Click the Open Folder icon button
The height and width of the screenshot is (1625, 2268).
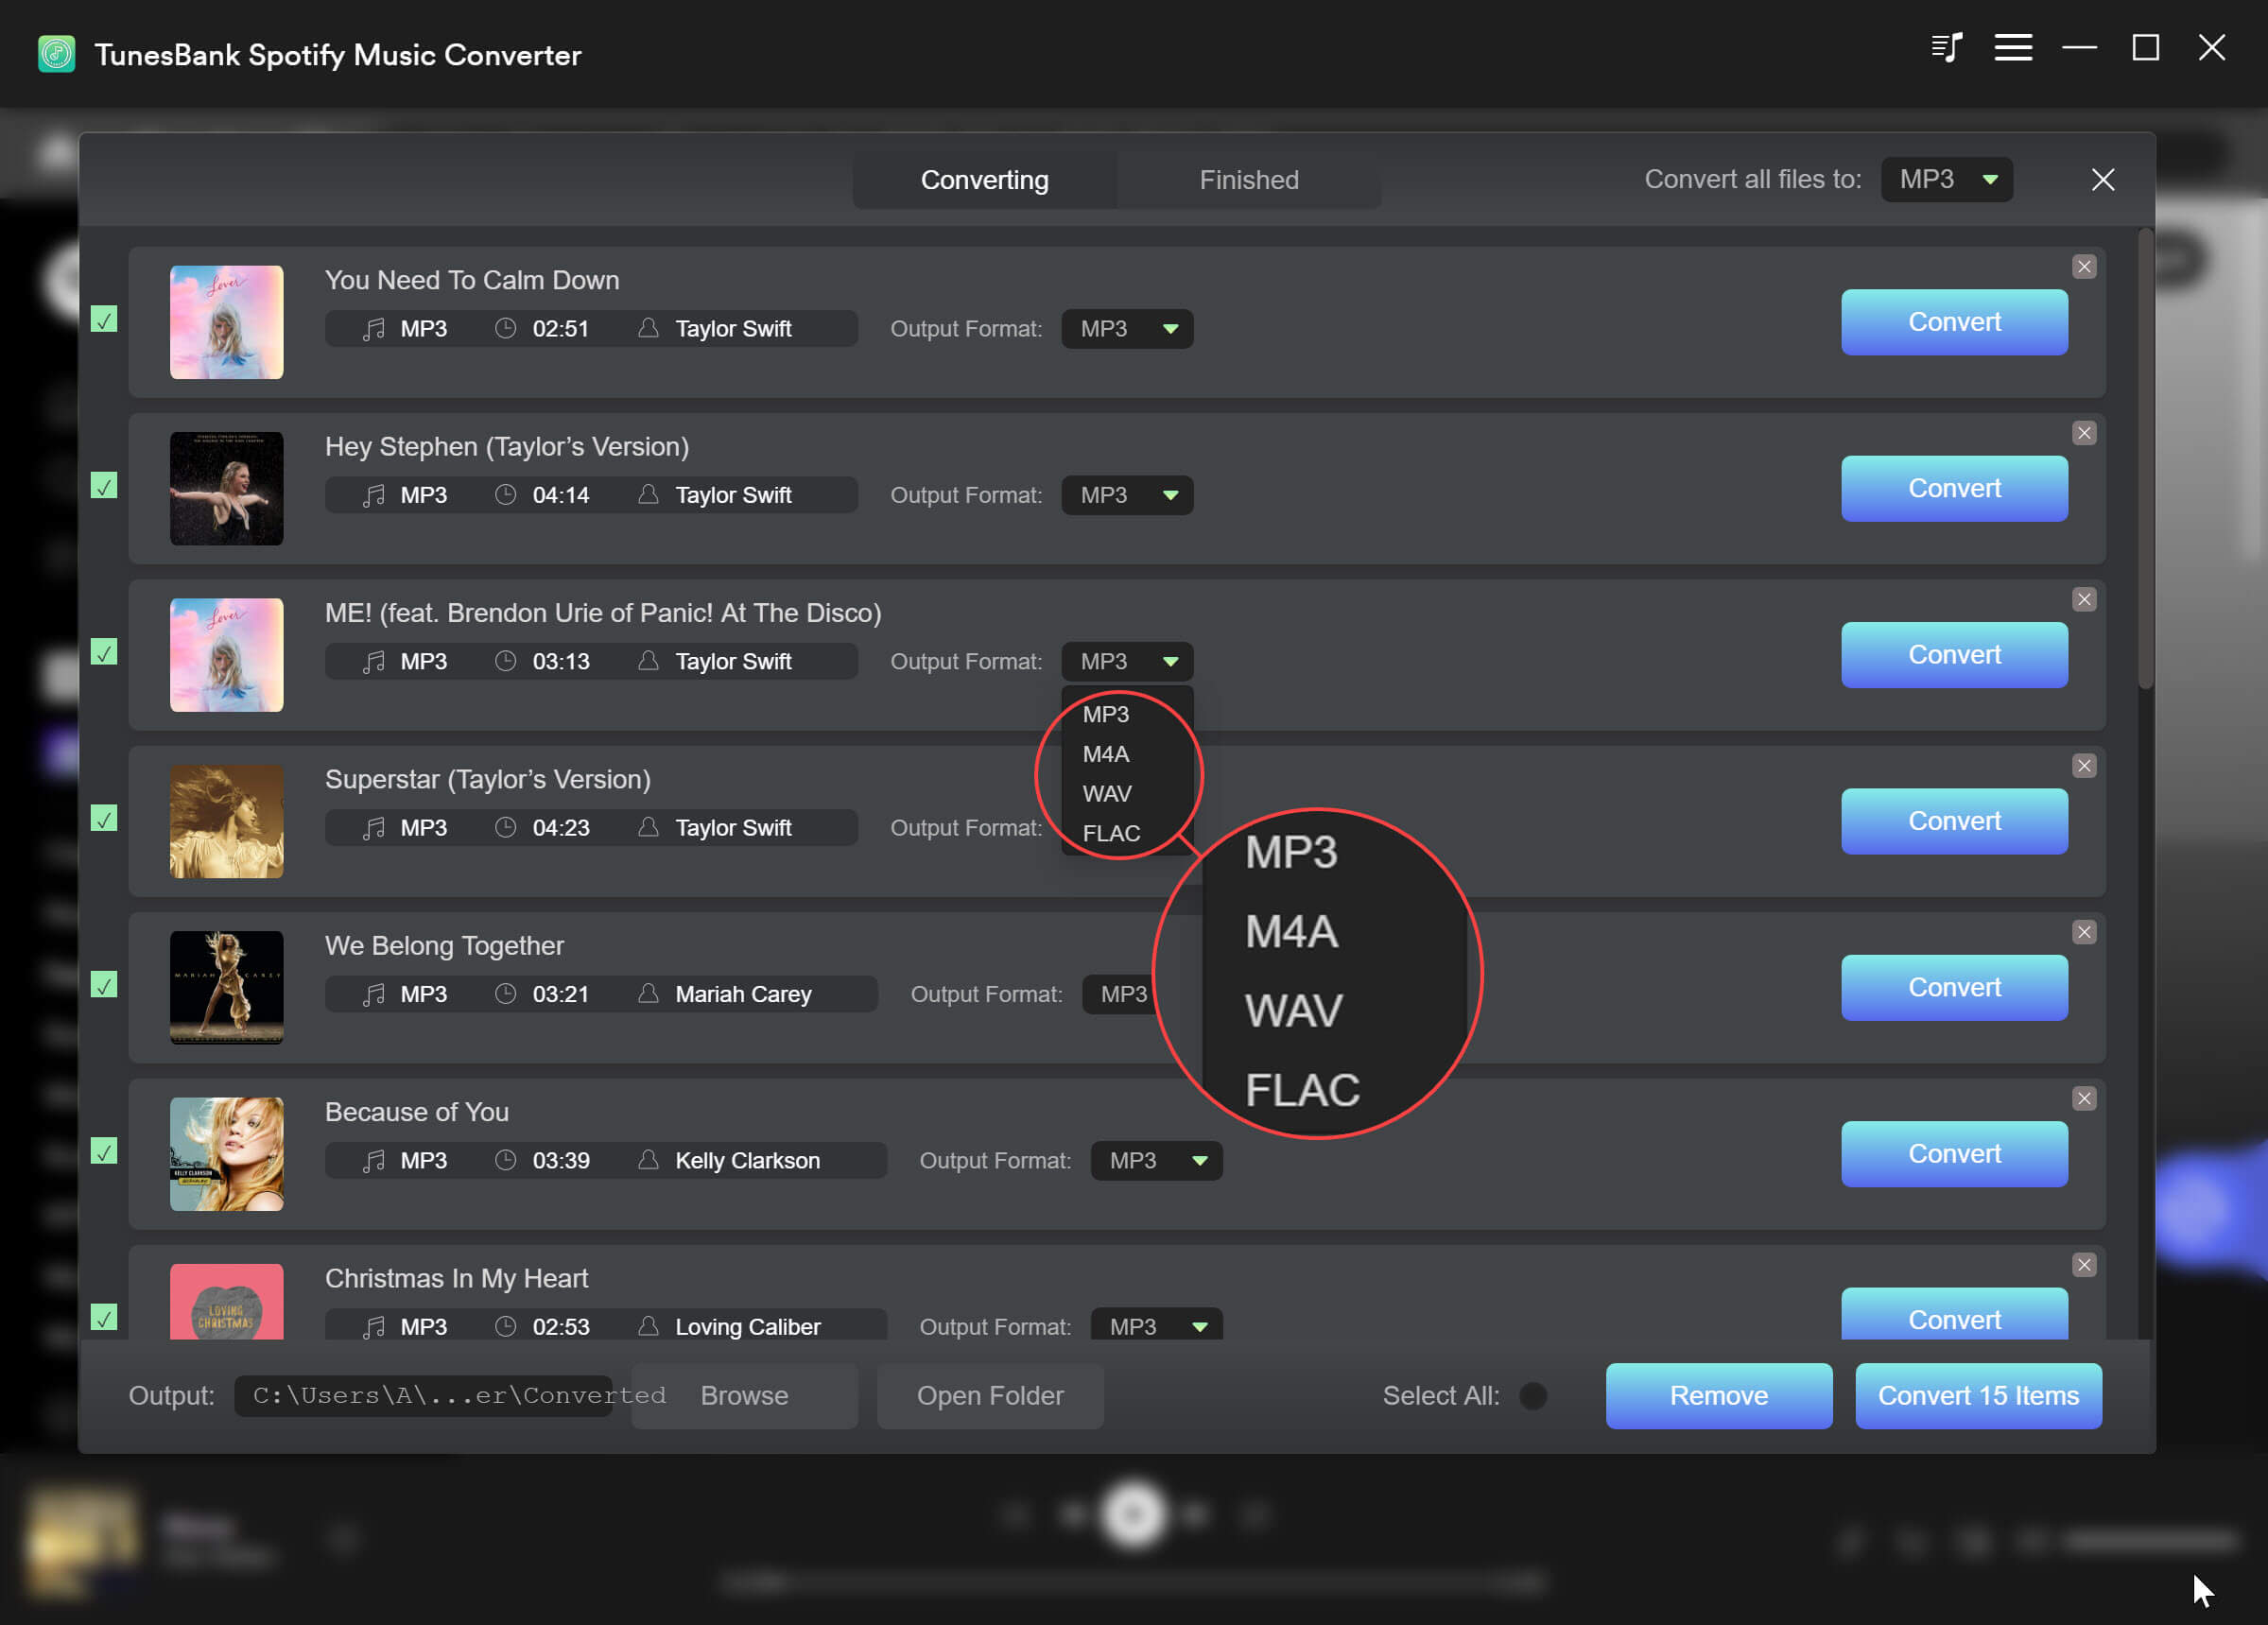click(x=990, y=1394)
